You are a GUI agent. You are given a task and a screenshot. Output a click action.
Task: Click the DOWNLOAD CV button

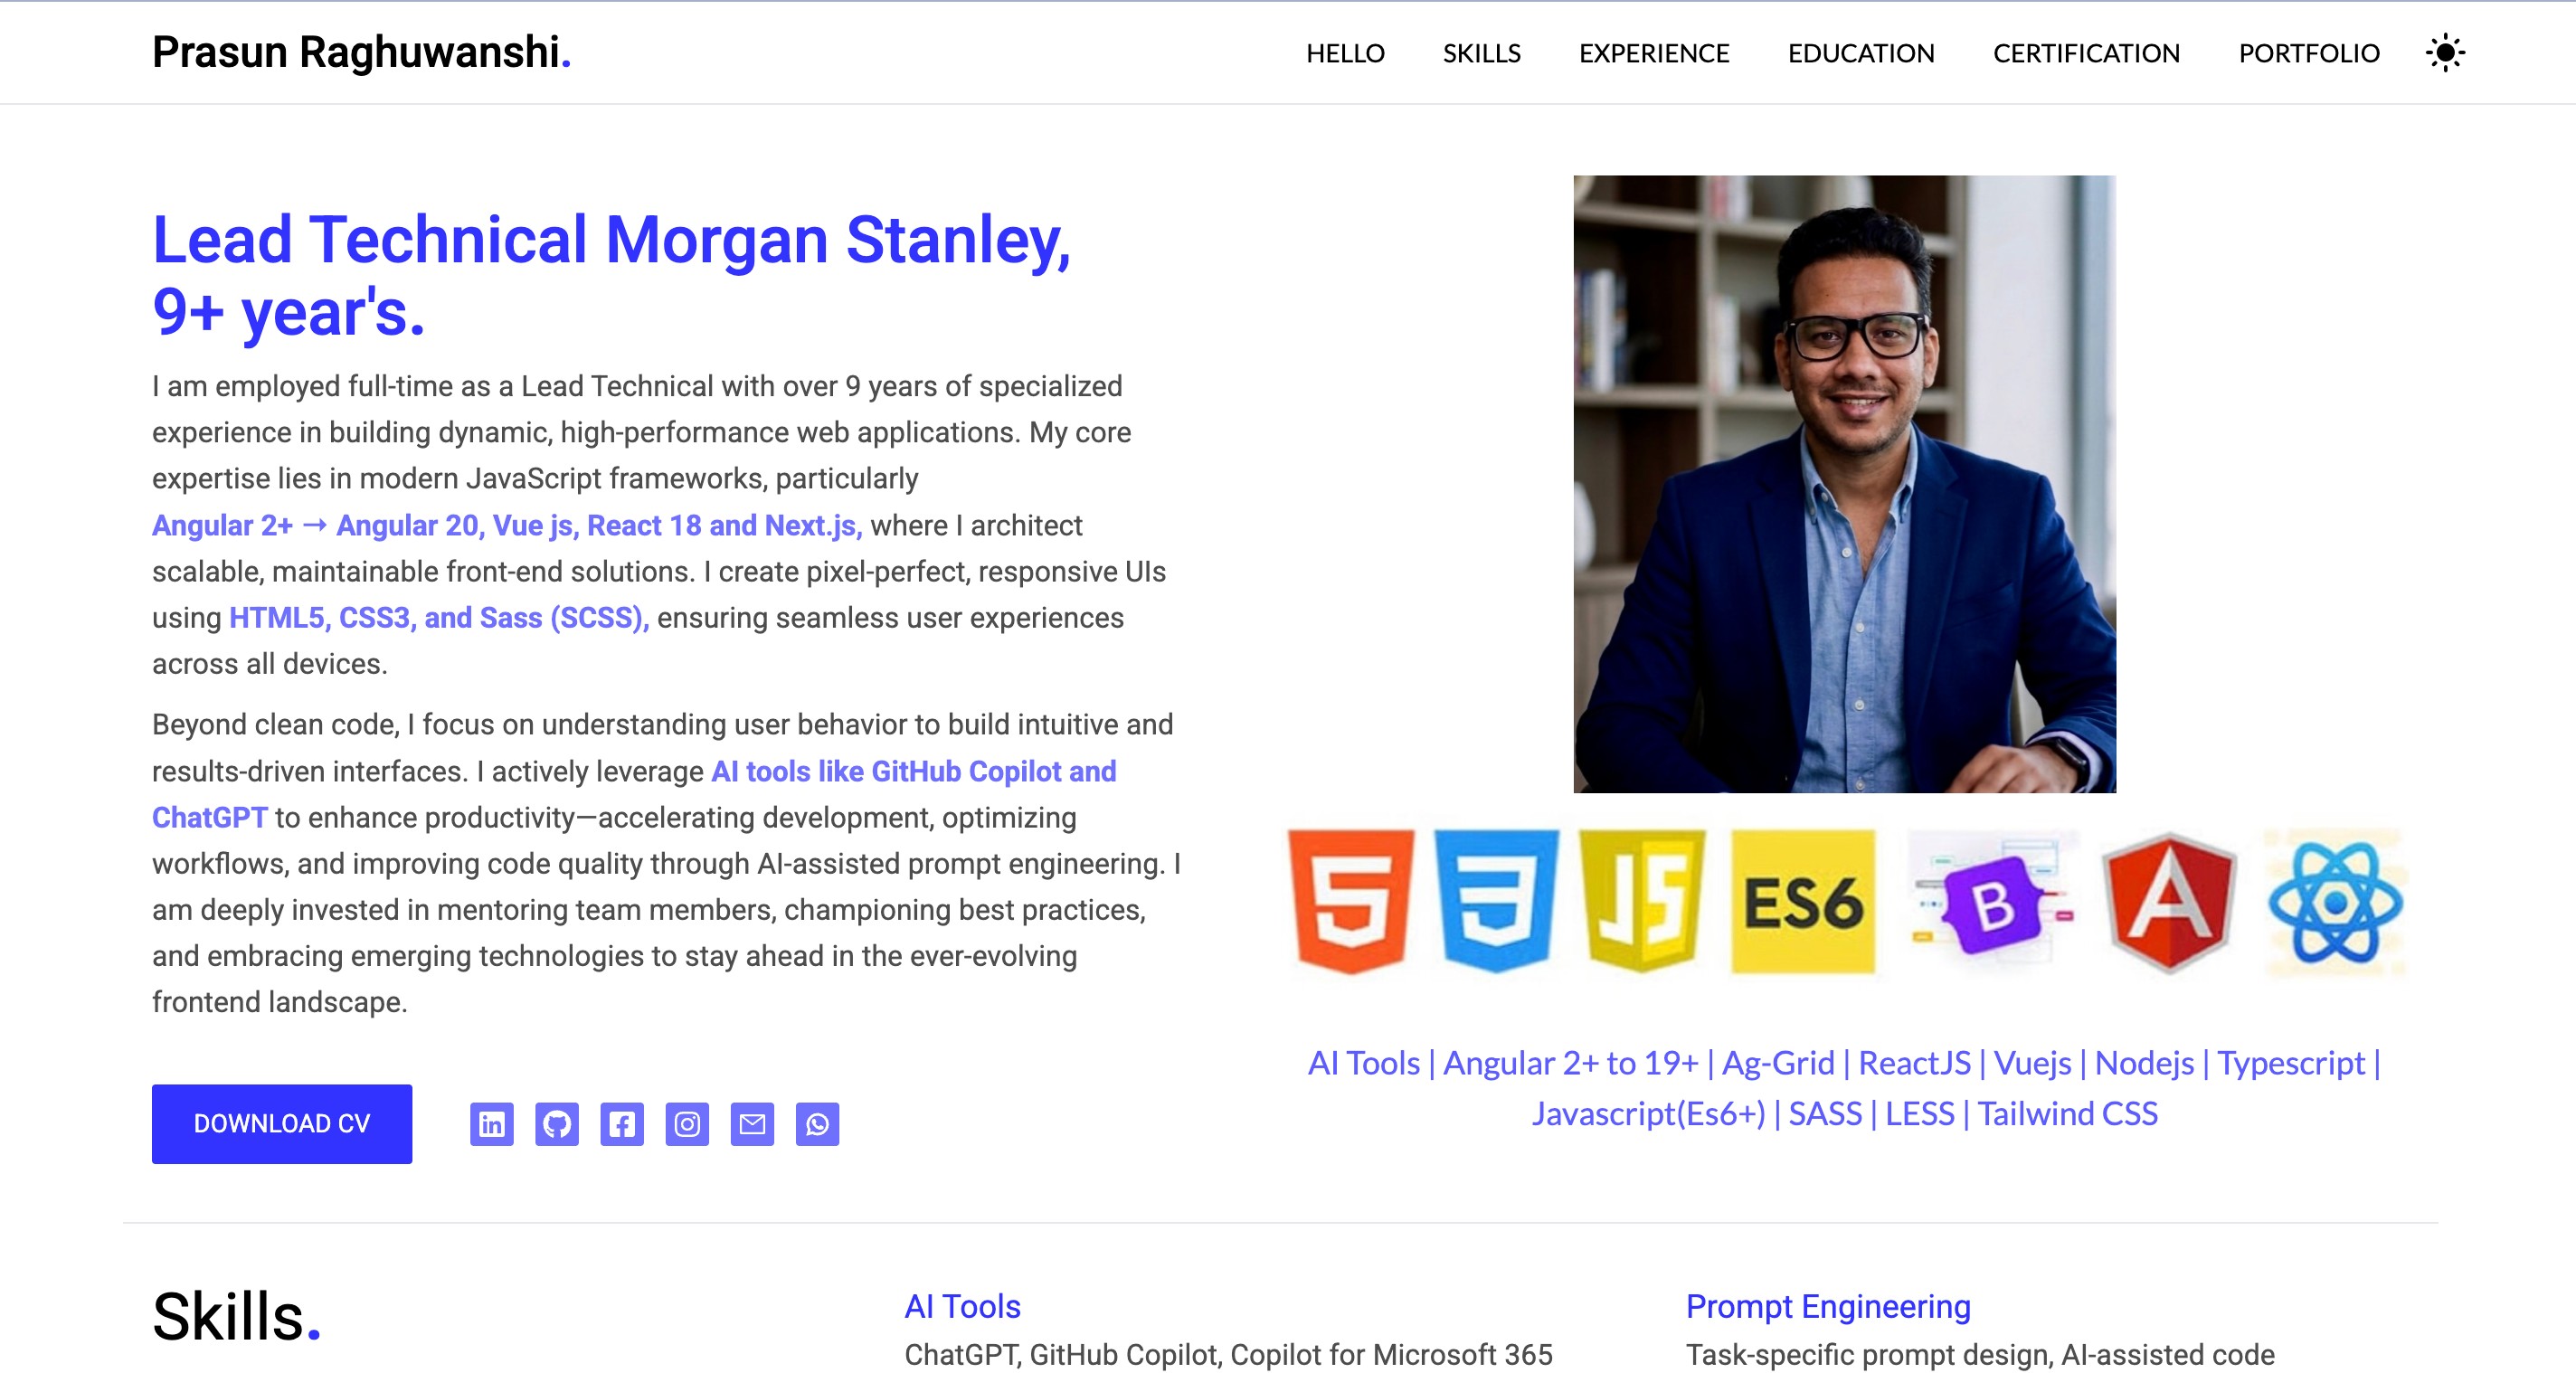pos(282,1124)
